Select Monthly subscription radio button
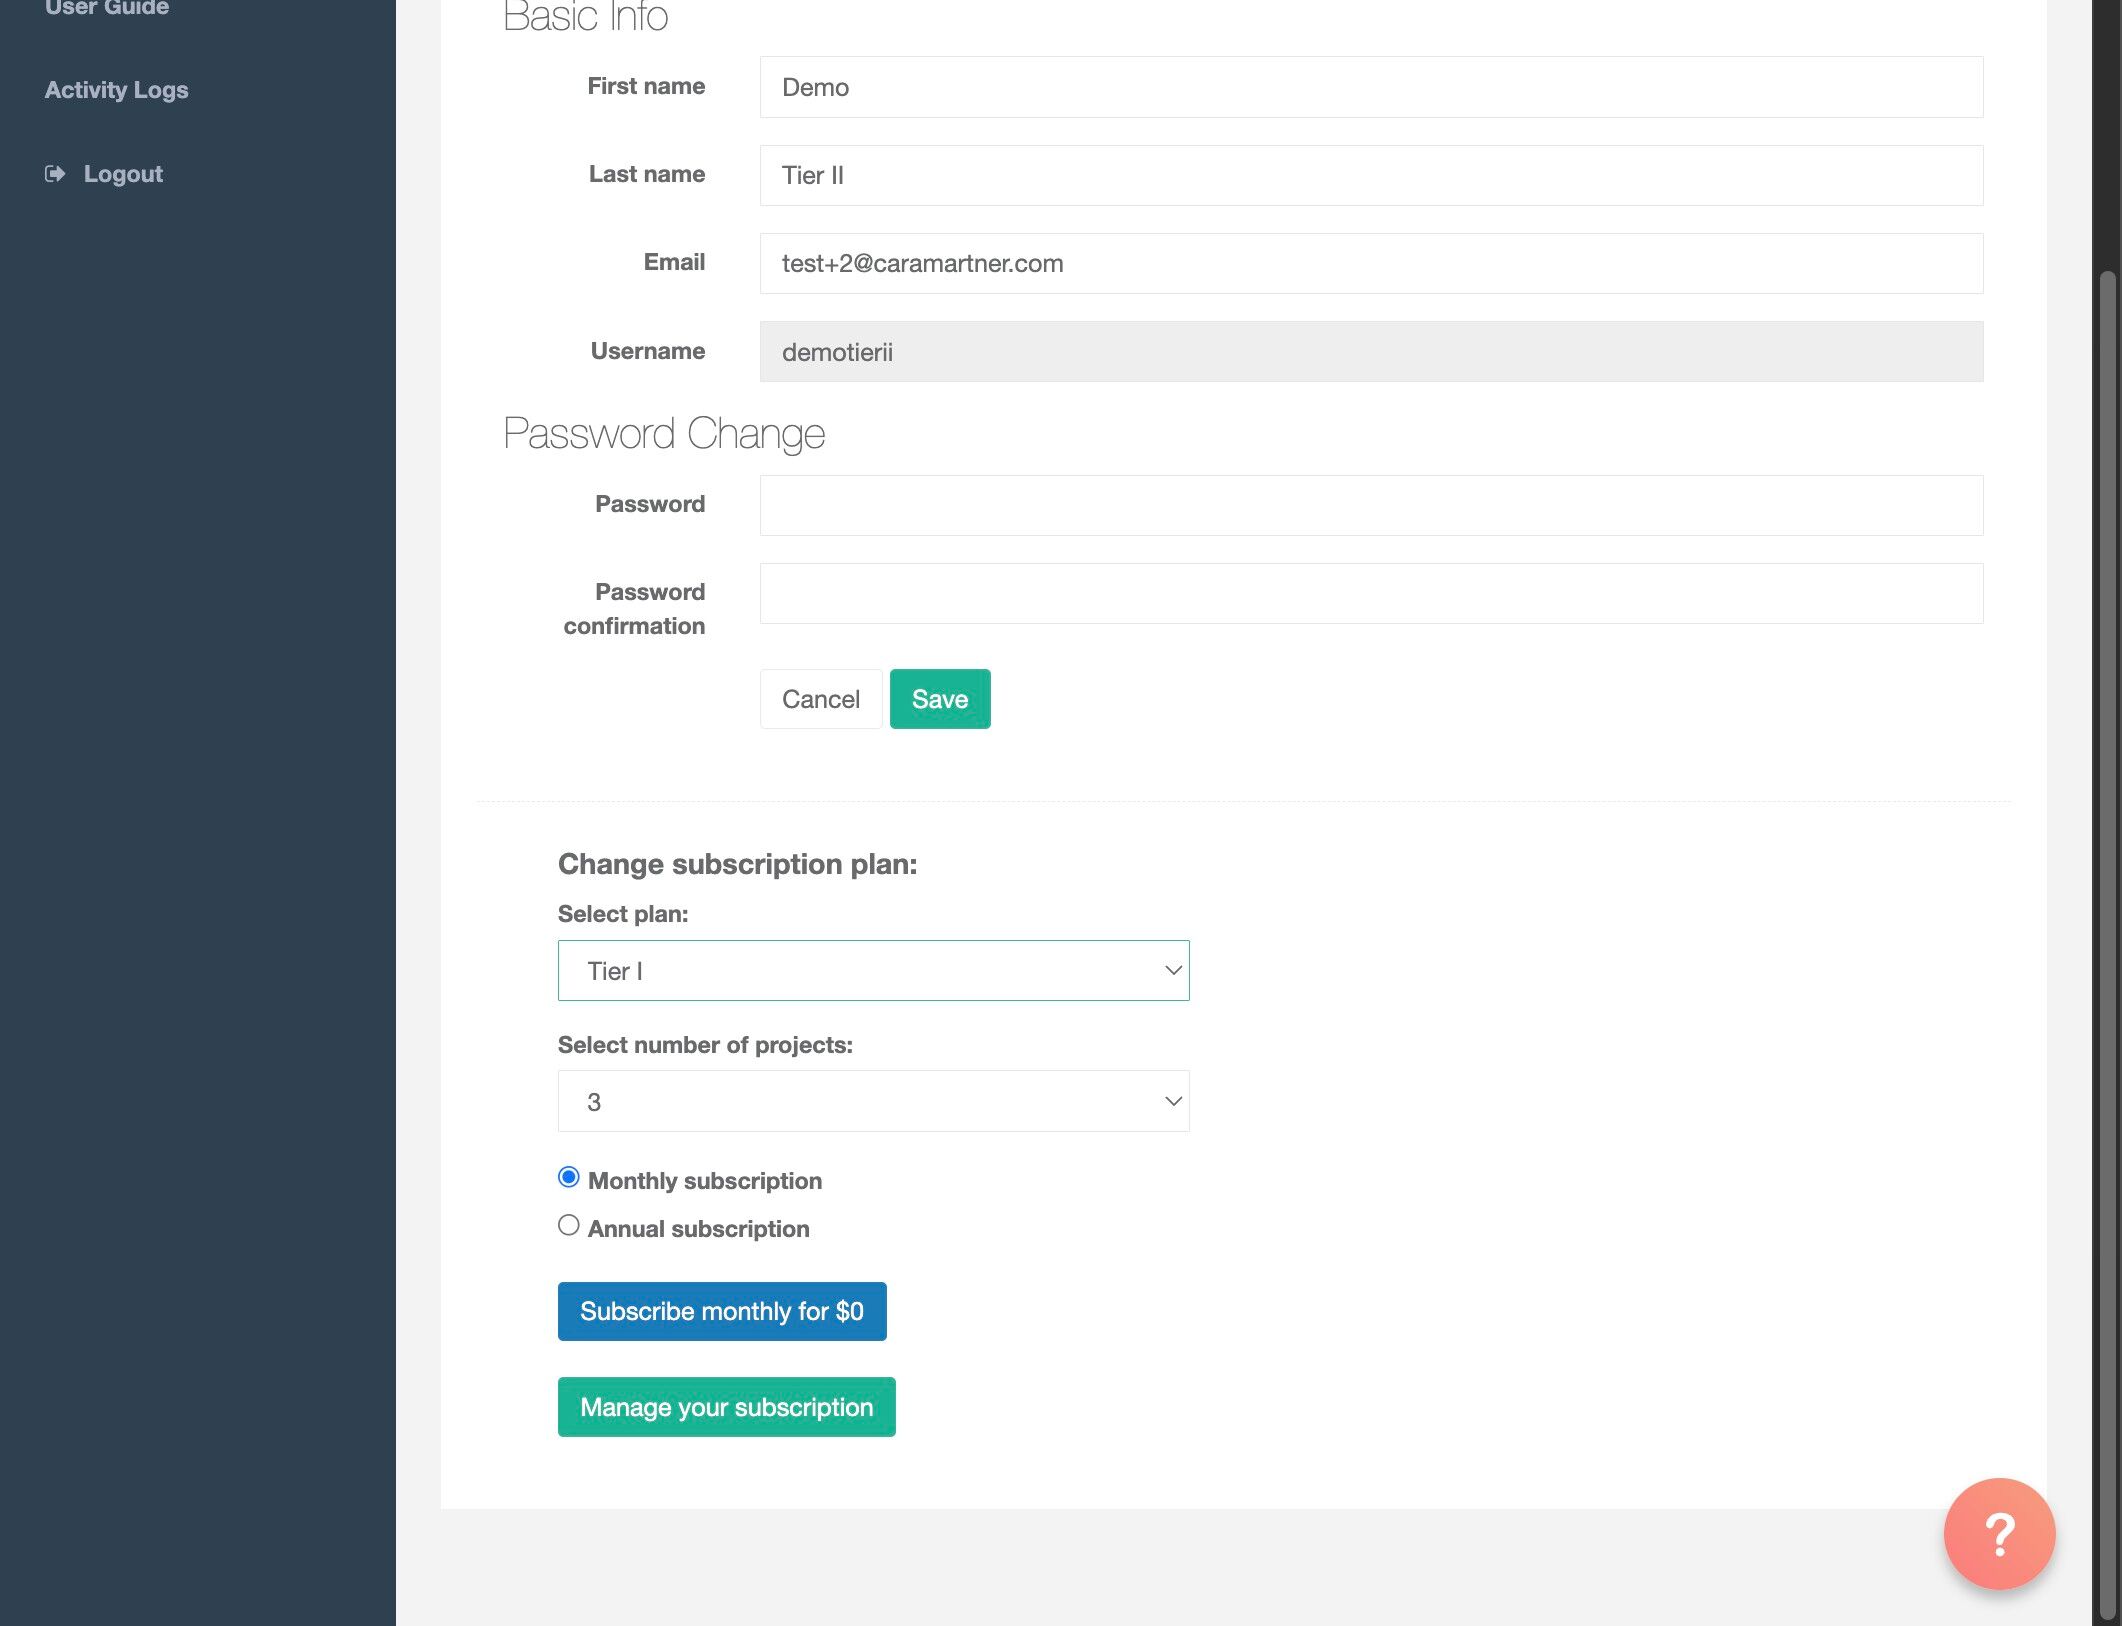This screenshot has height=1626, width=2122. pos(569,1177)
